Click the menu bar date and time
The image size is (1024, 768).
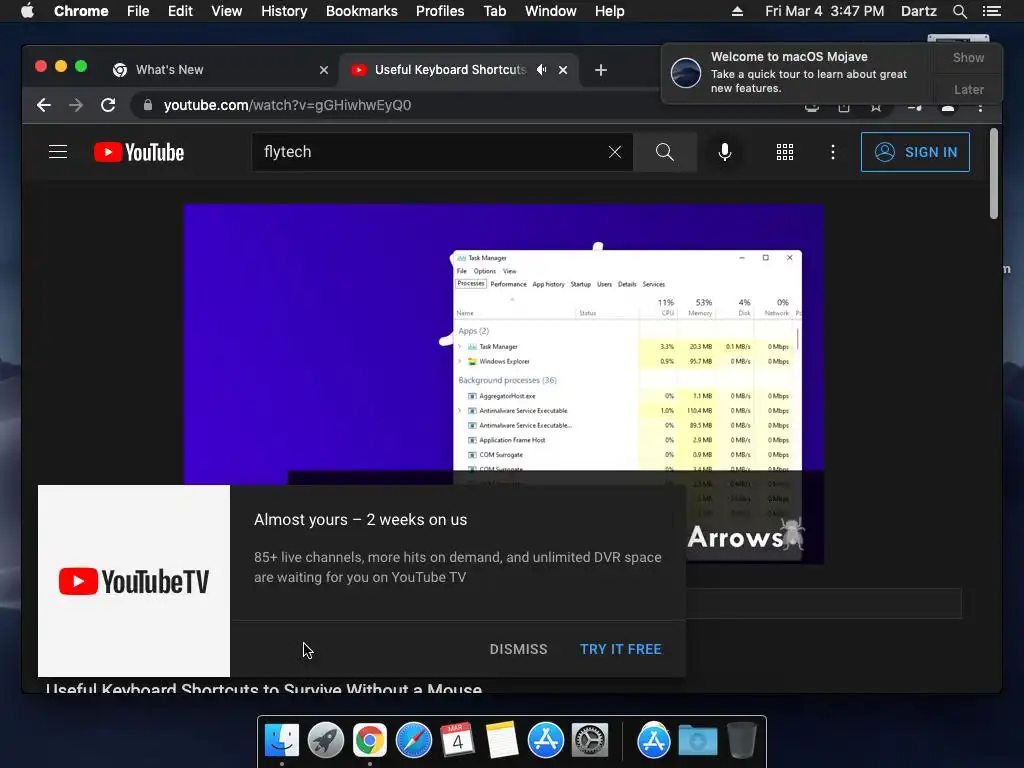(x=824, y=11)
